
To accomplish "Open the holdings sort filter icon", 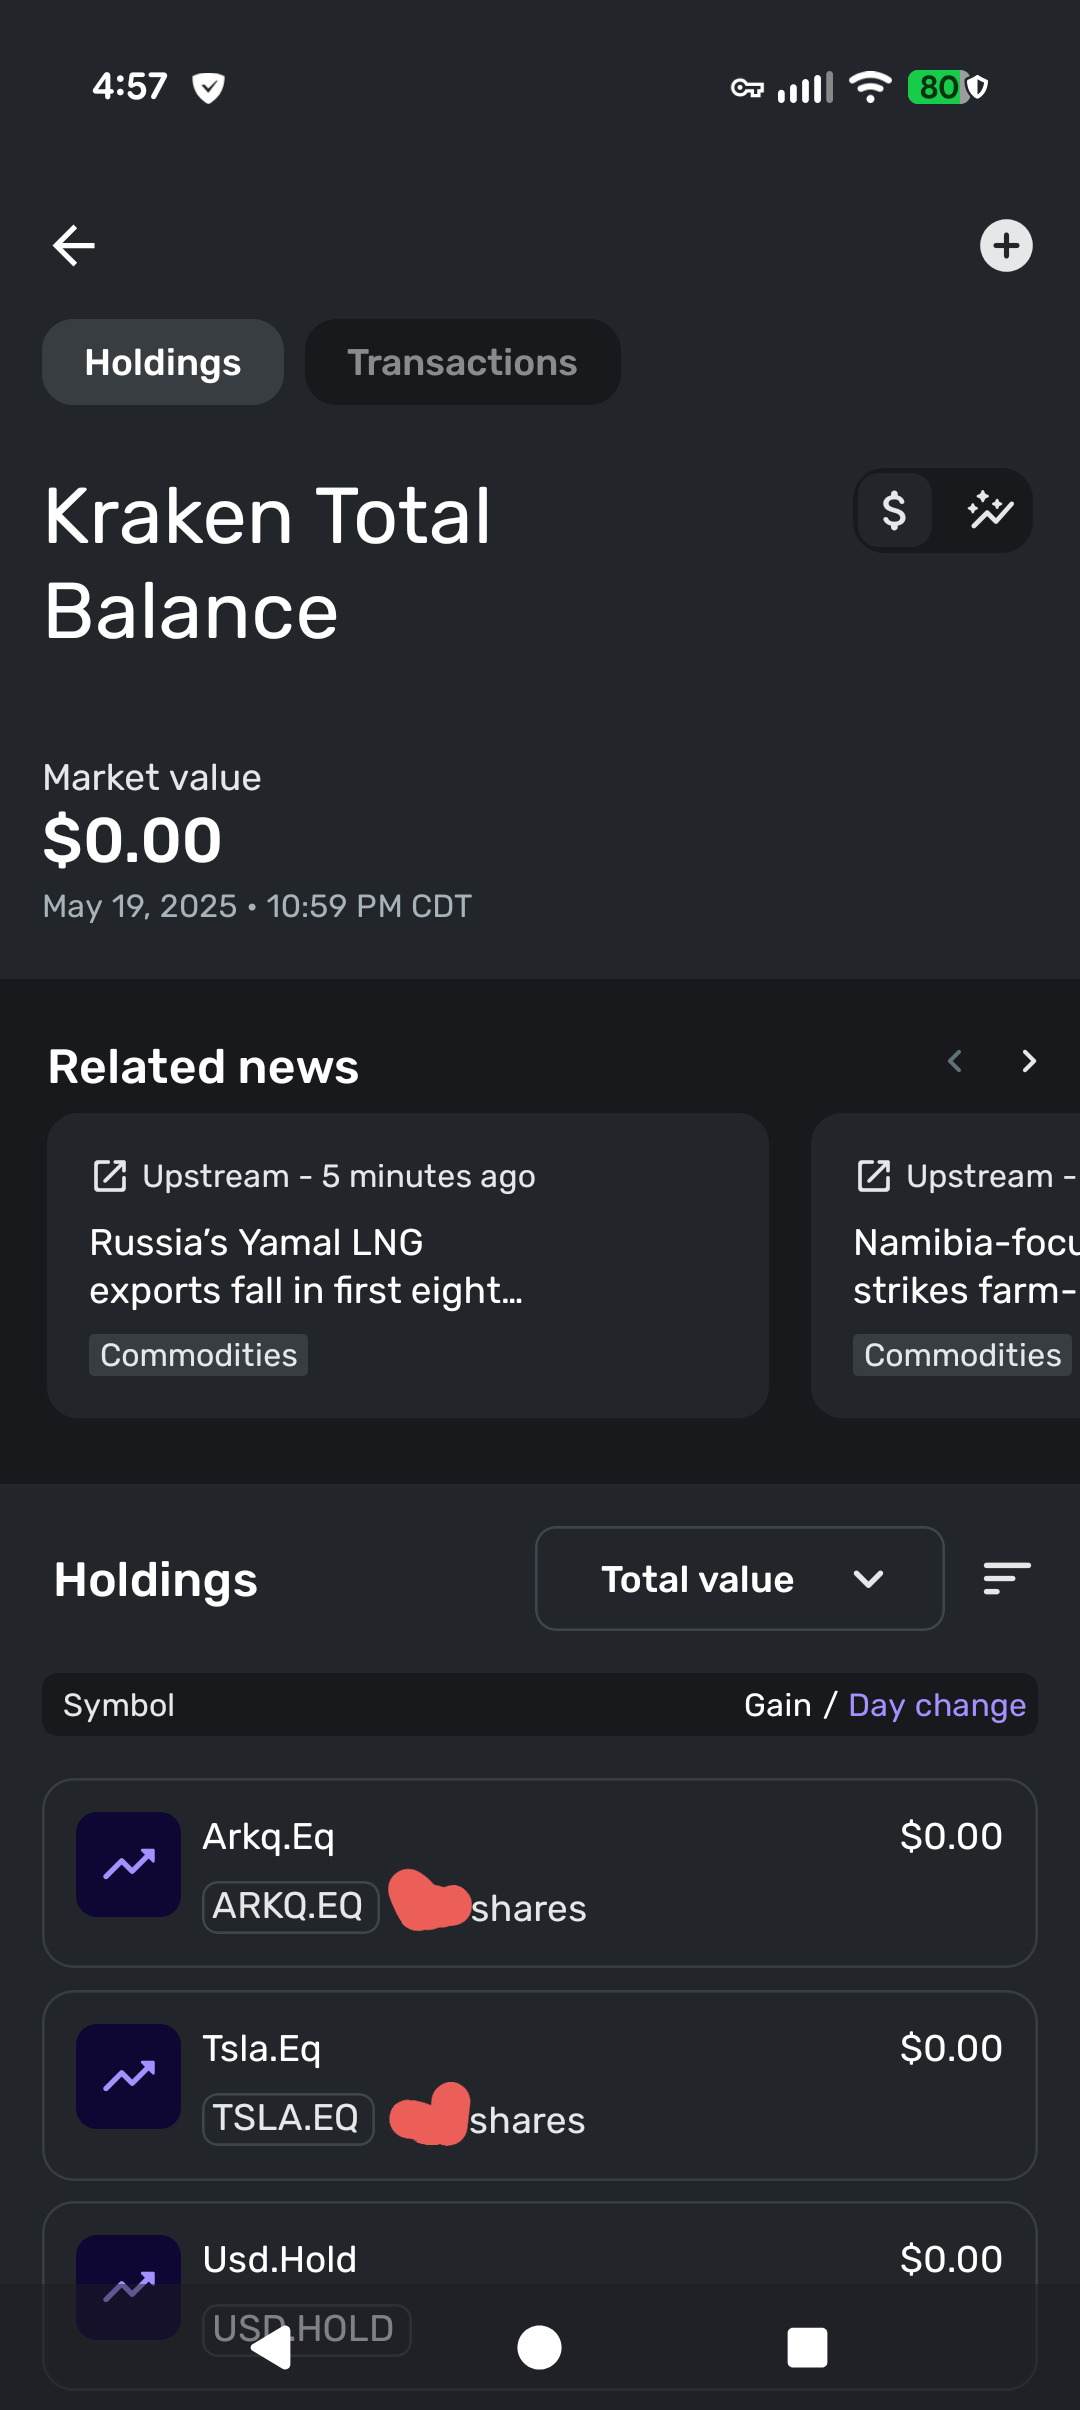I will [x=1006, y=1578].
